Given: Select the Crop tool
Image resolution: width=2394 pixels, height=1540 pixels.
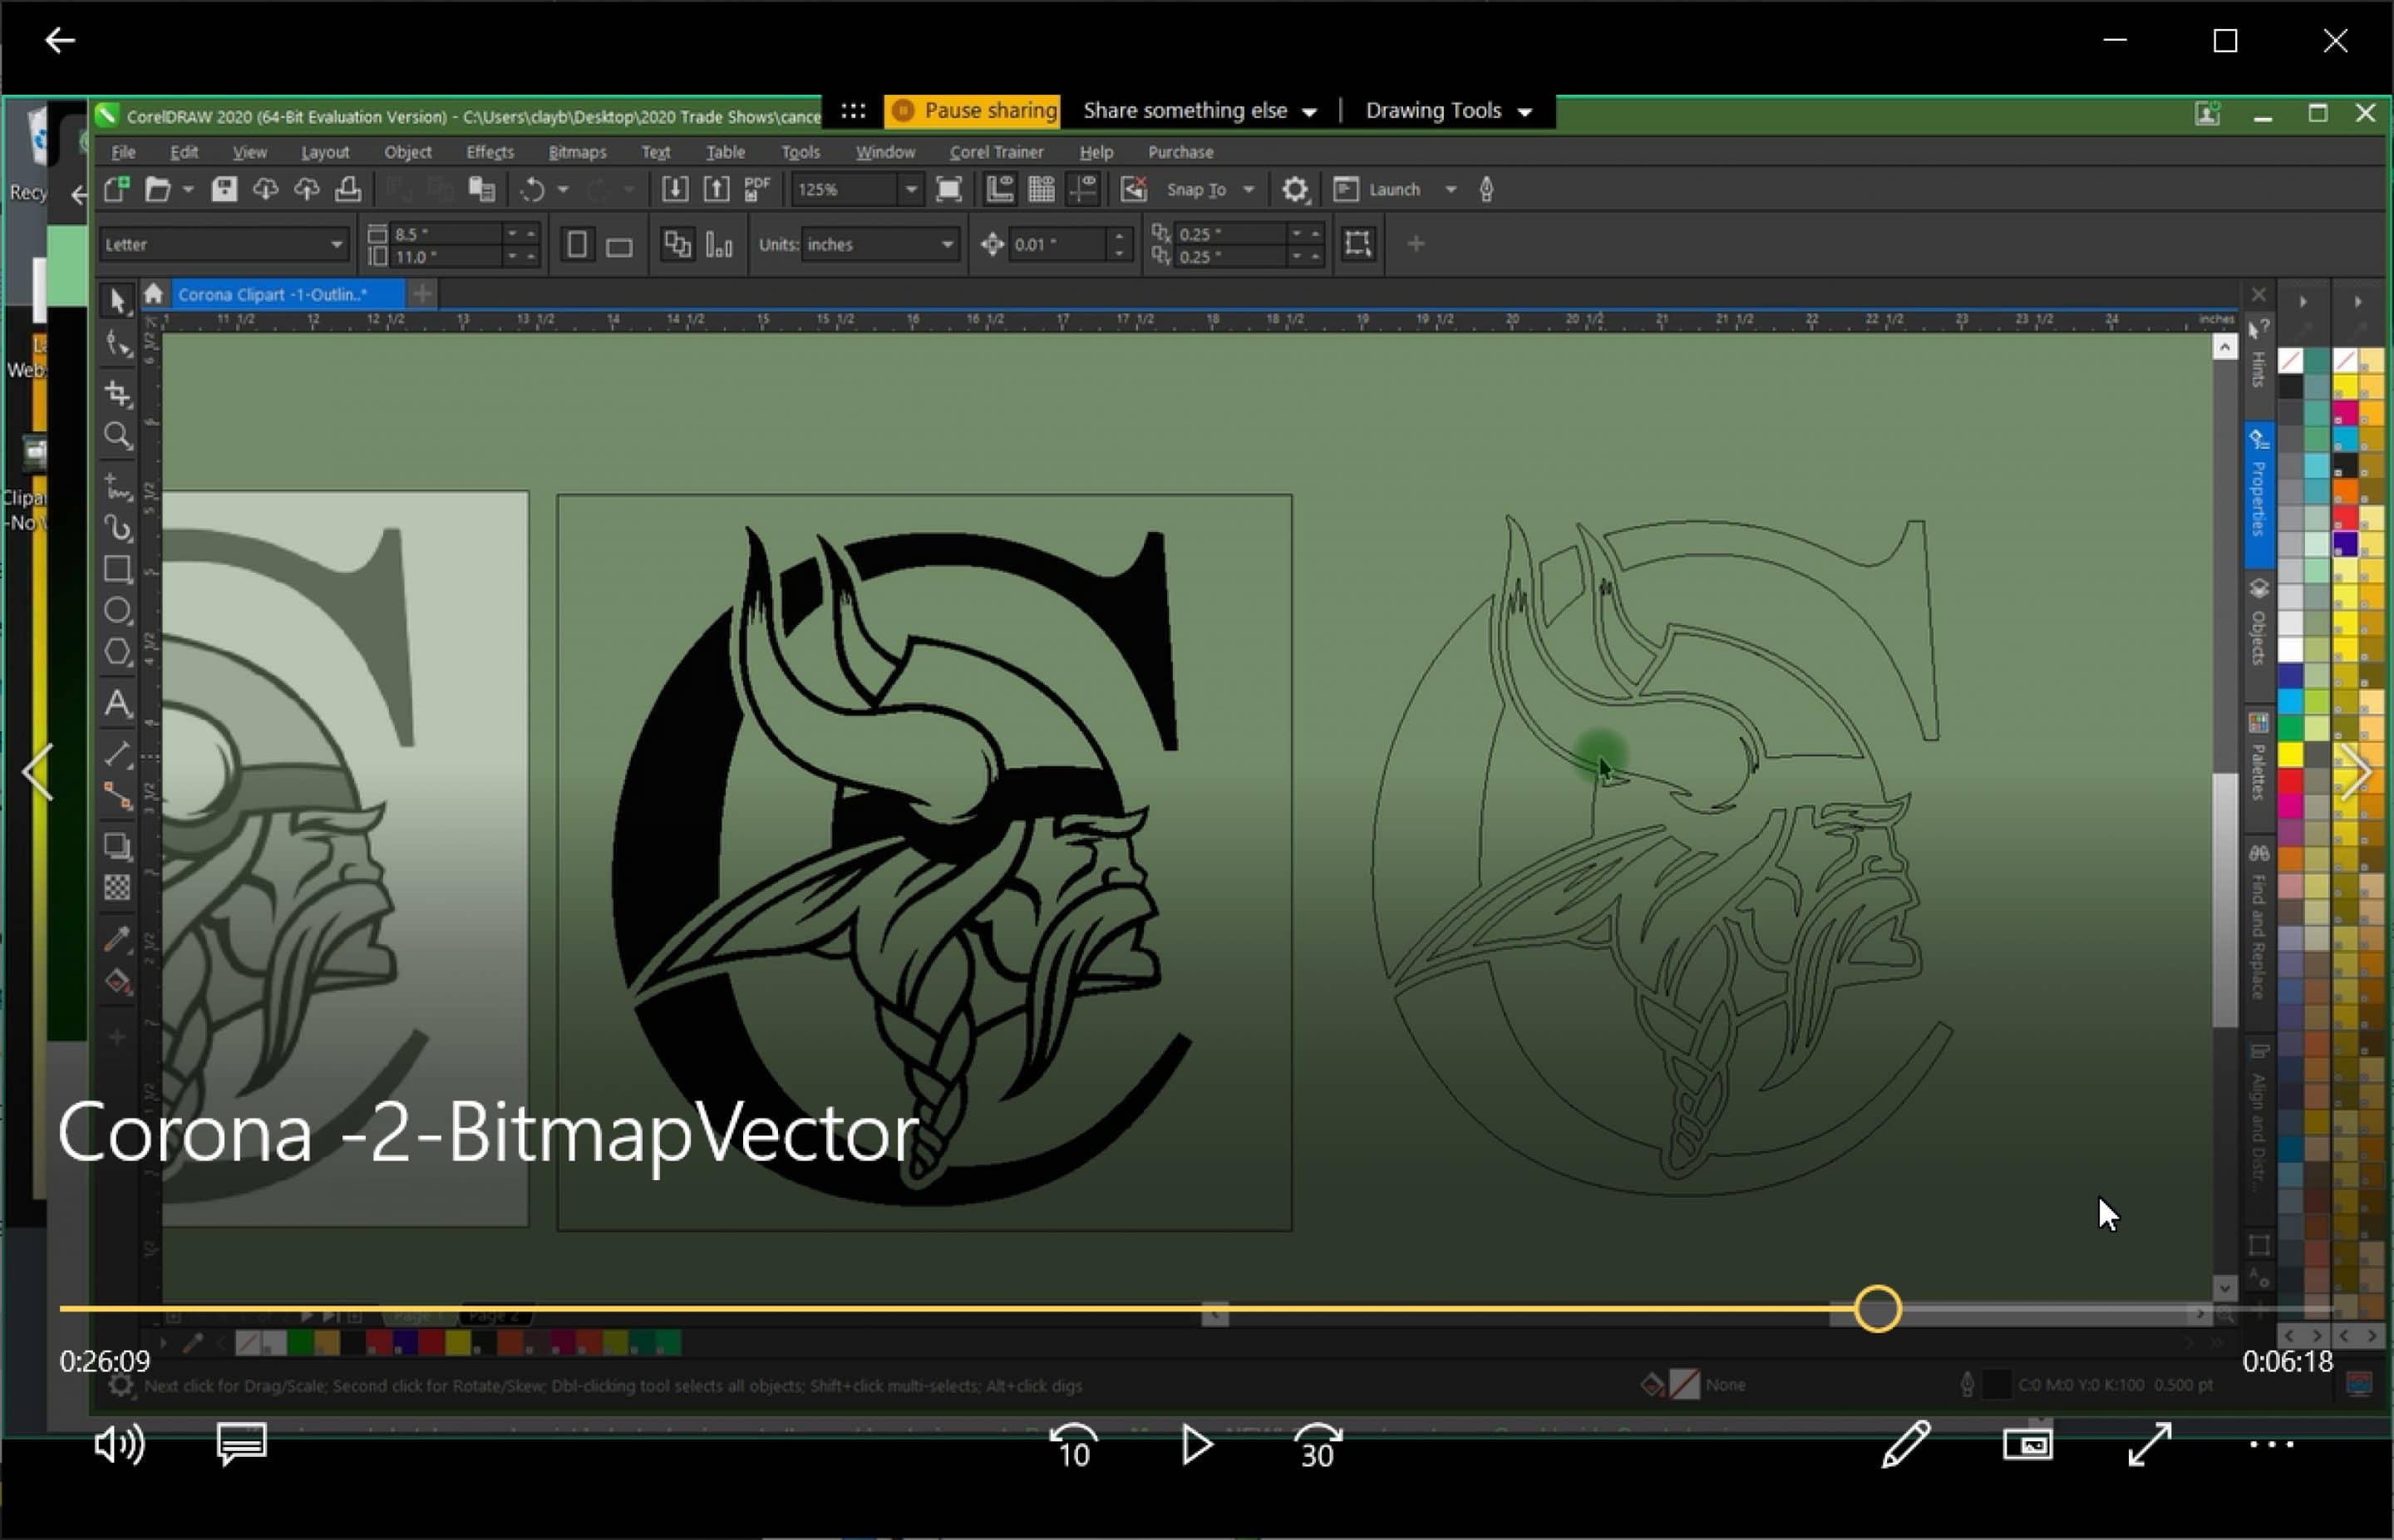Looking at the screenshot, I should 117,393.
